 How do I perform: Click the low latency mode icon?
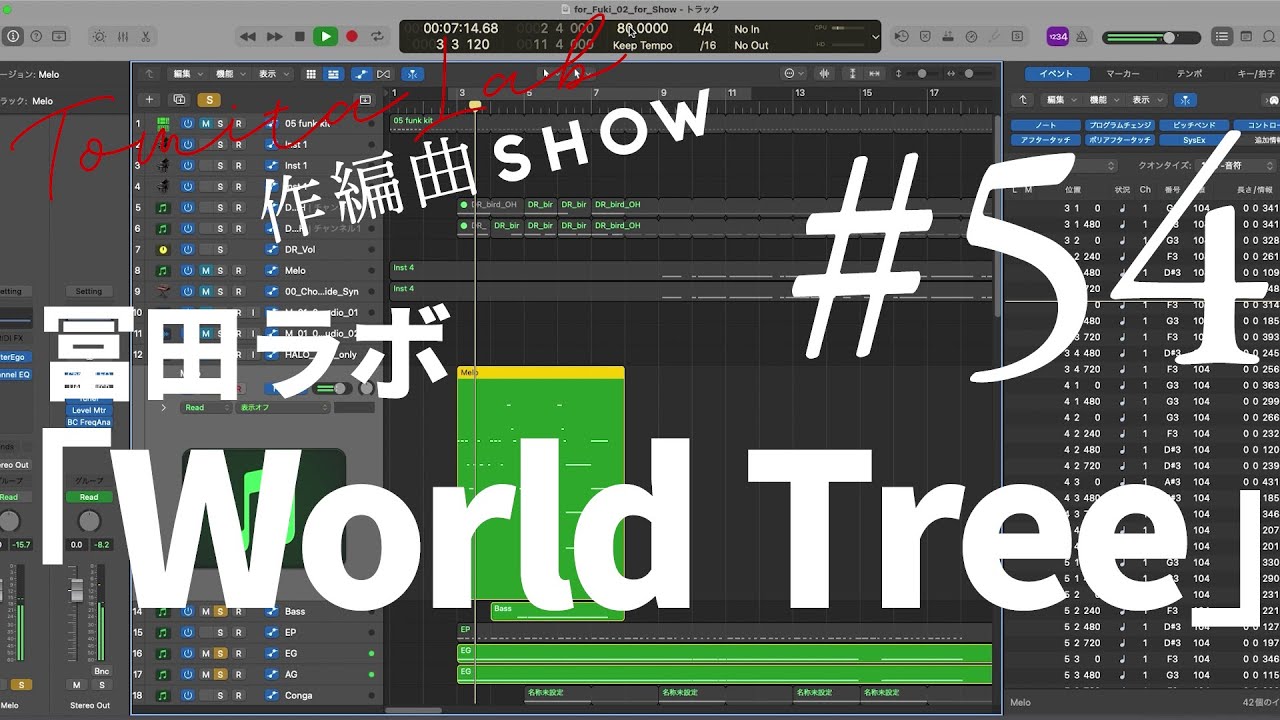click(x=971, y=36)
